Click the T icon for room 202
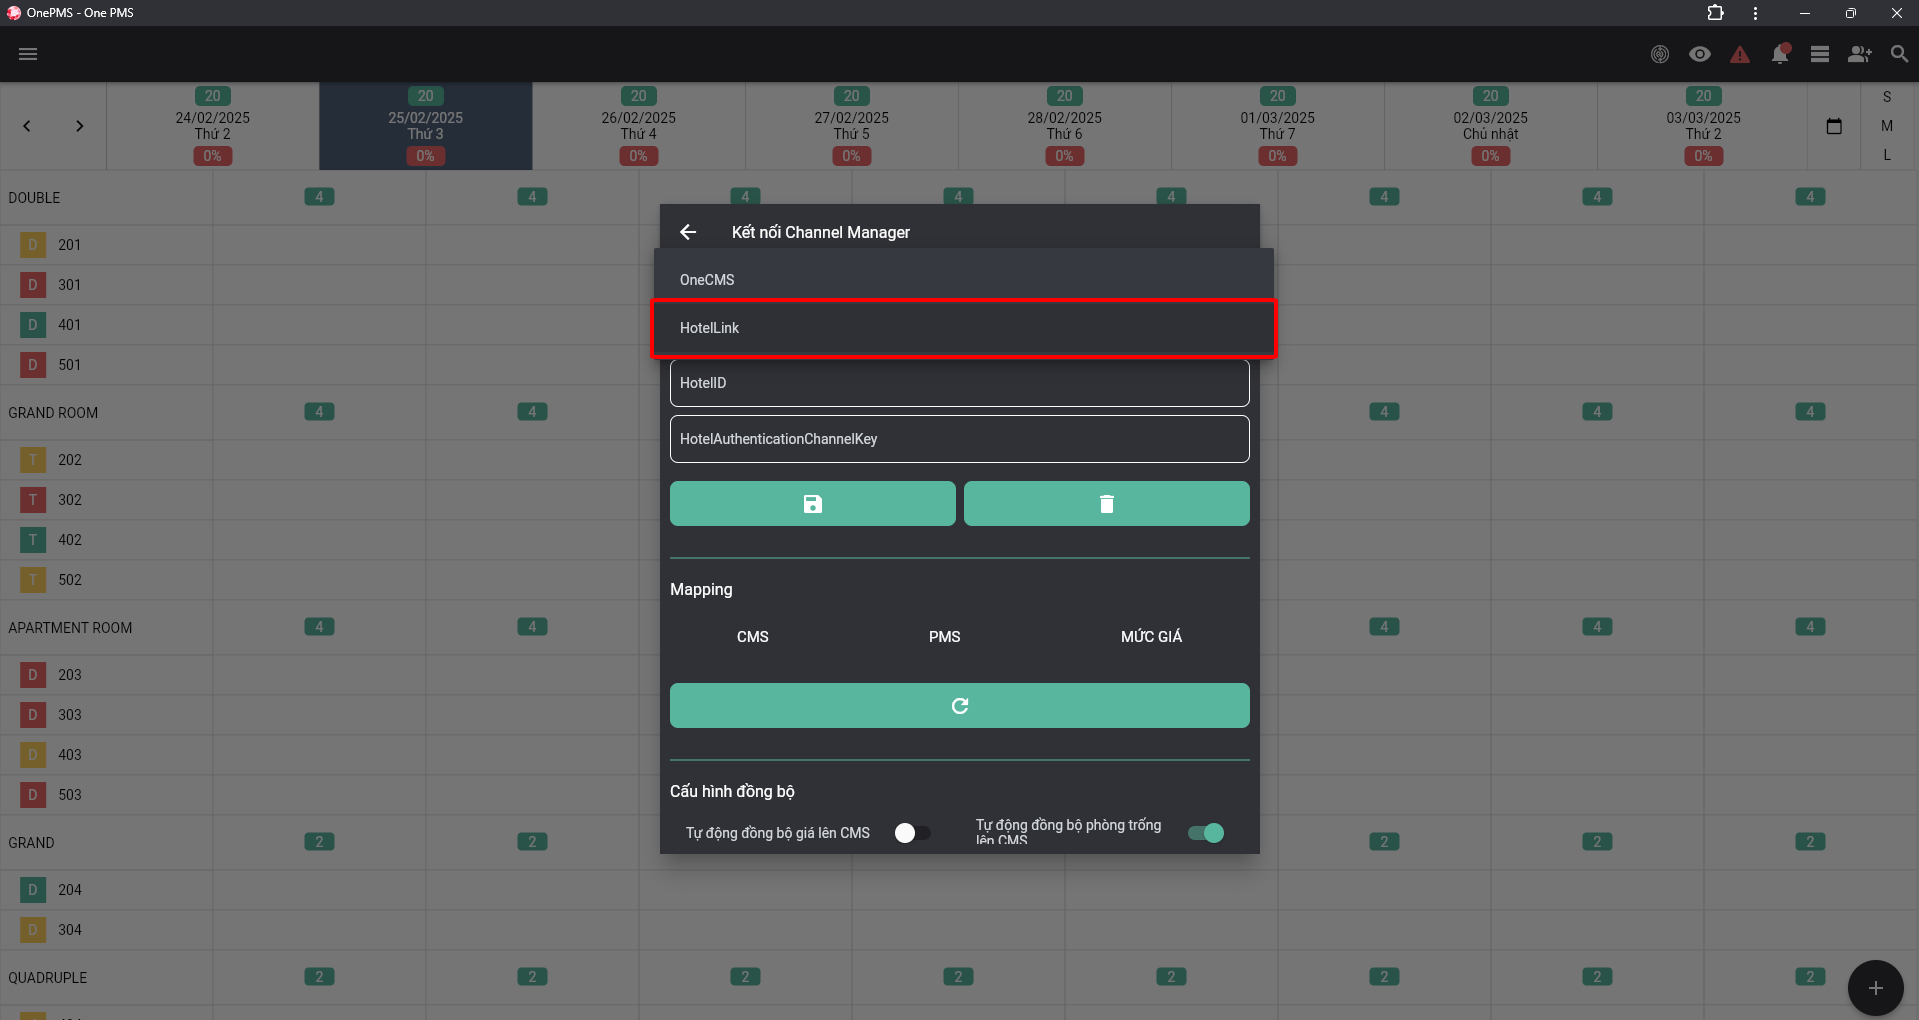This screenshot has height=1020, width=1919. click(x=33, y=460)
